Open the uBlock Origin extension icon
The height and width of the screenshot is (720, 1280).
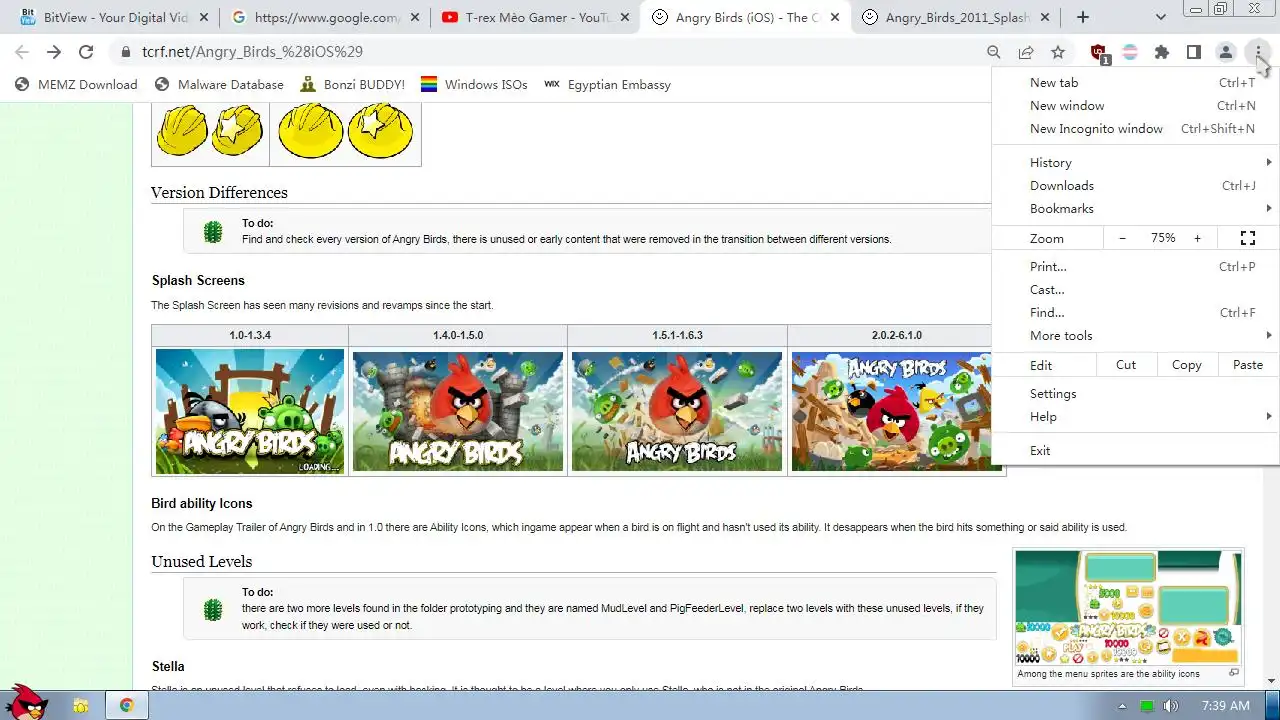1099,53
